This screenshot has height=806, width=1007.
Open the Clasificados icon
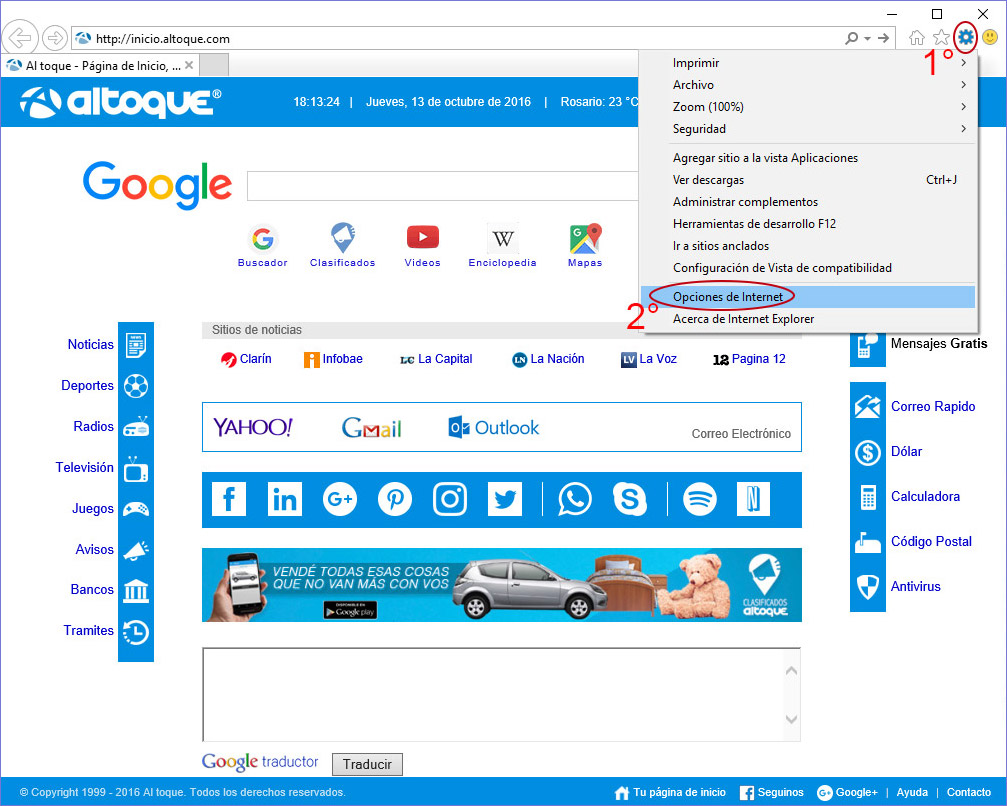tap(342, 238)
